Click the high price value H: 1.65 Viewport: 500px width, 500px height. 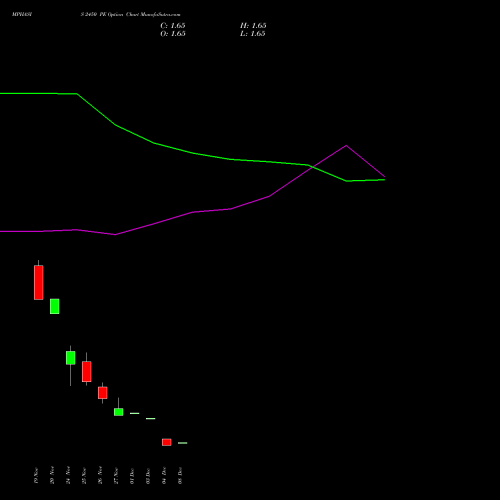pyautogui.click(x=253, y=26)
